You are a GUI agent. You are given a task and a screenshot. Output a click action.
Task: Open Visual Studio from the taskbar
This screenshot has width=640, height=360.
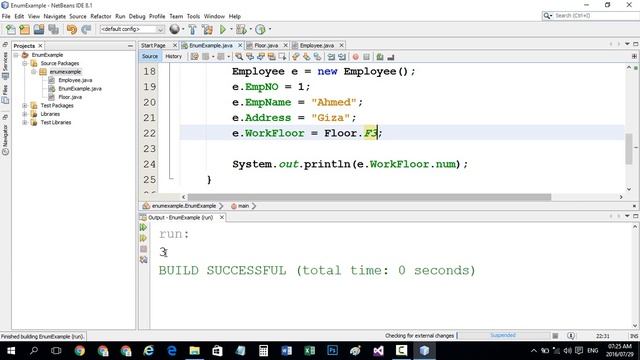[x=378, y=351]
